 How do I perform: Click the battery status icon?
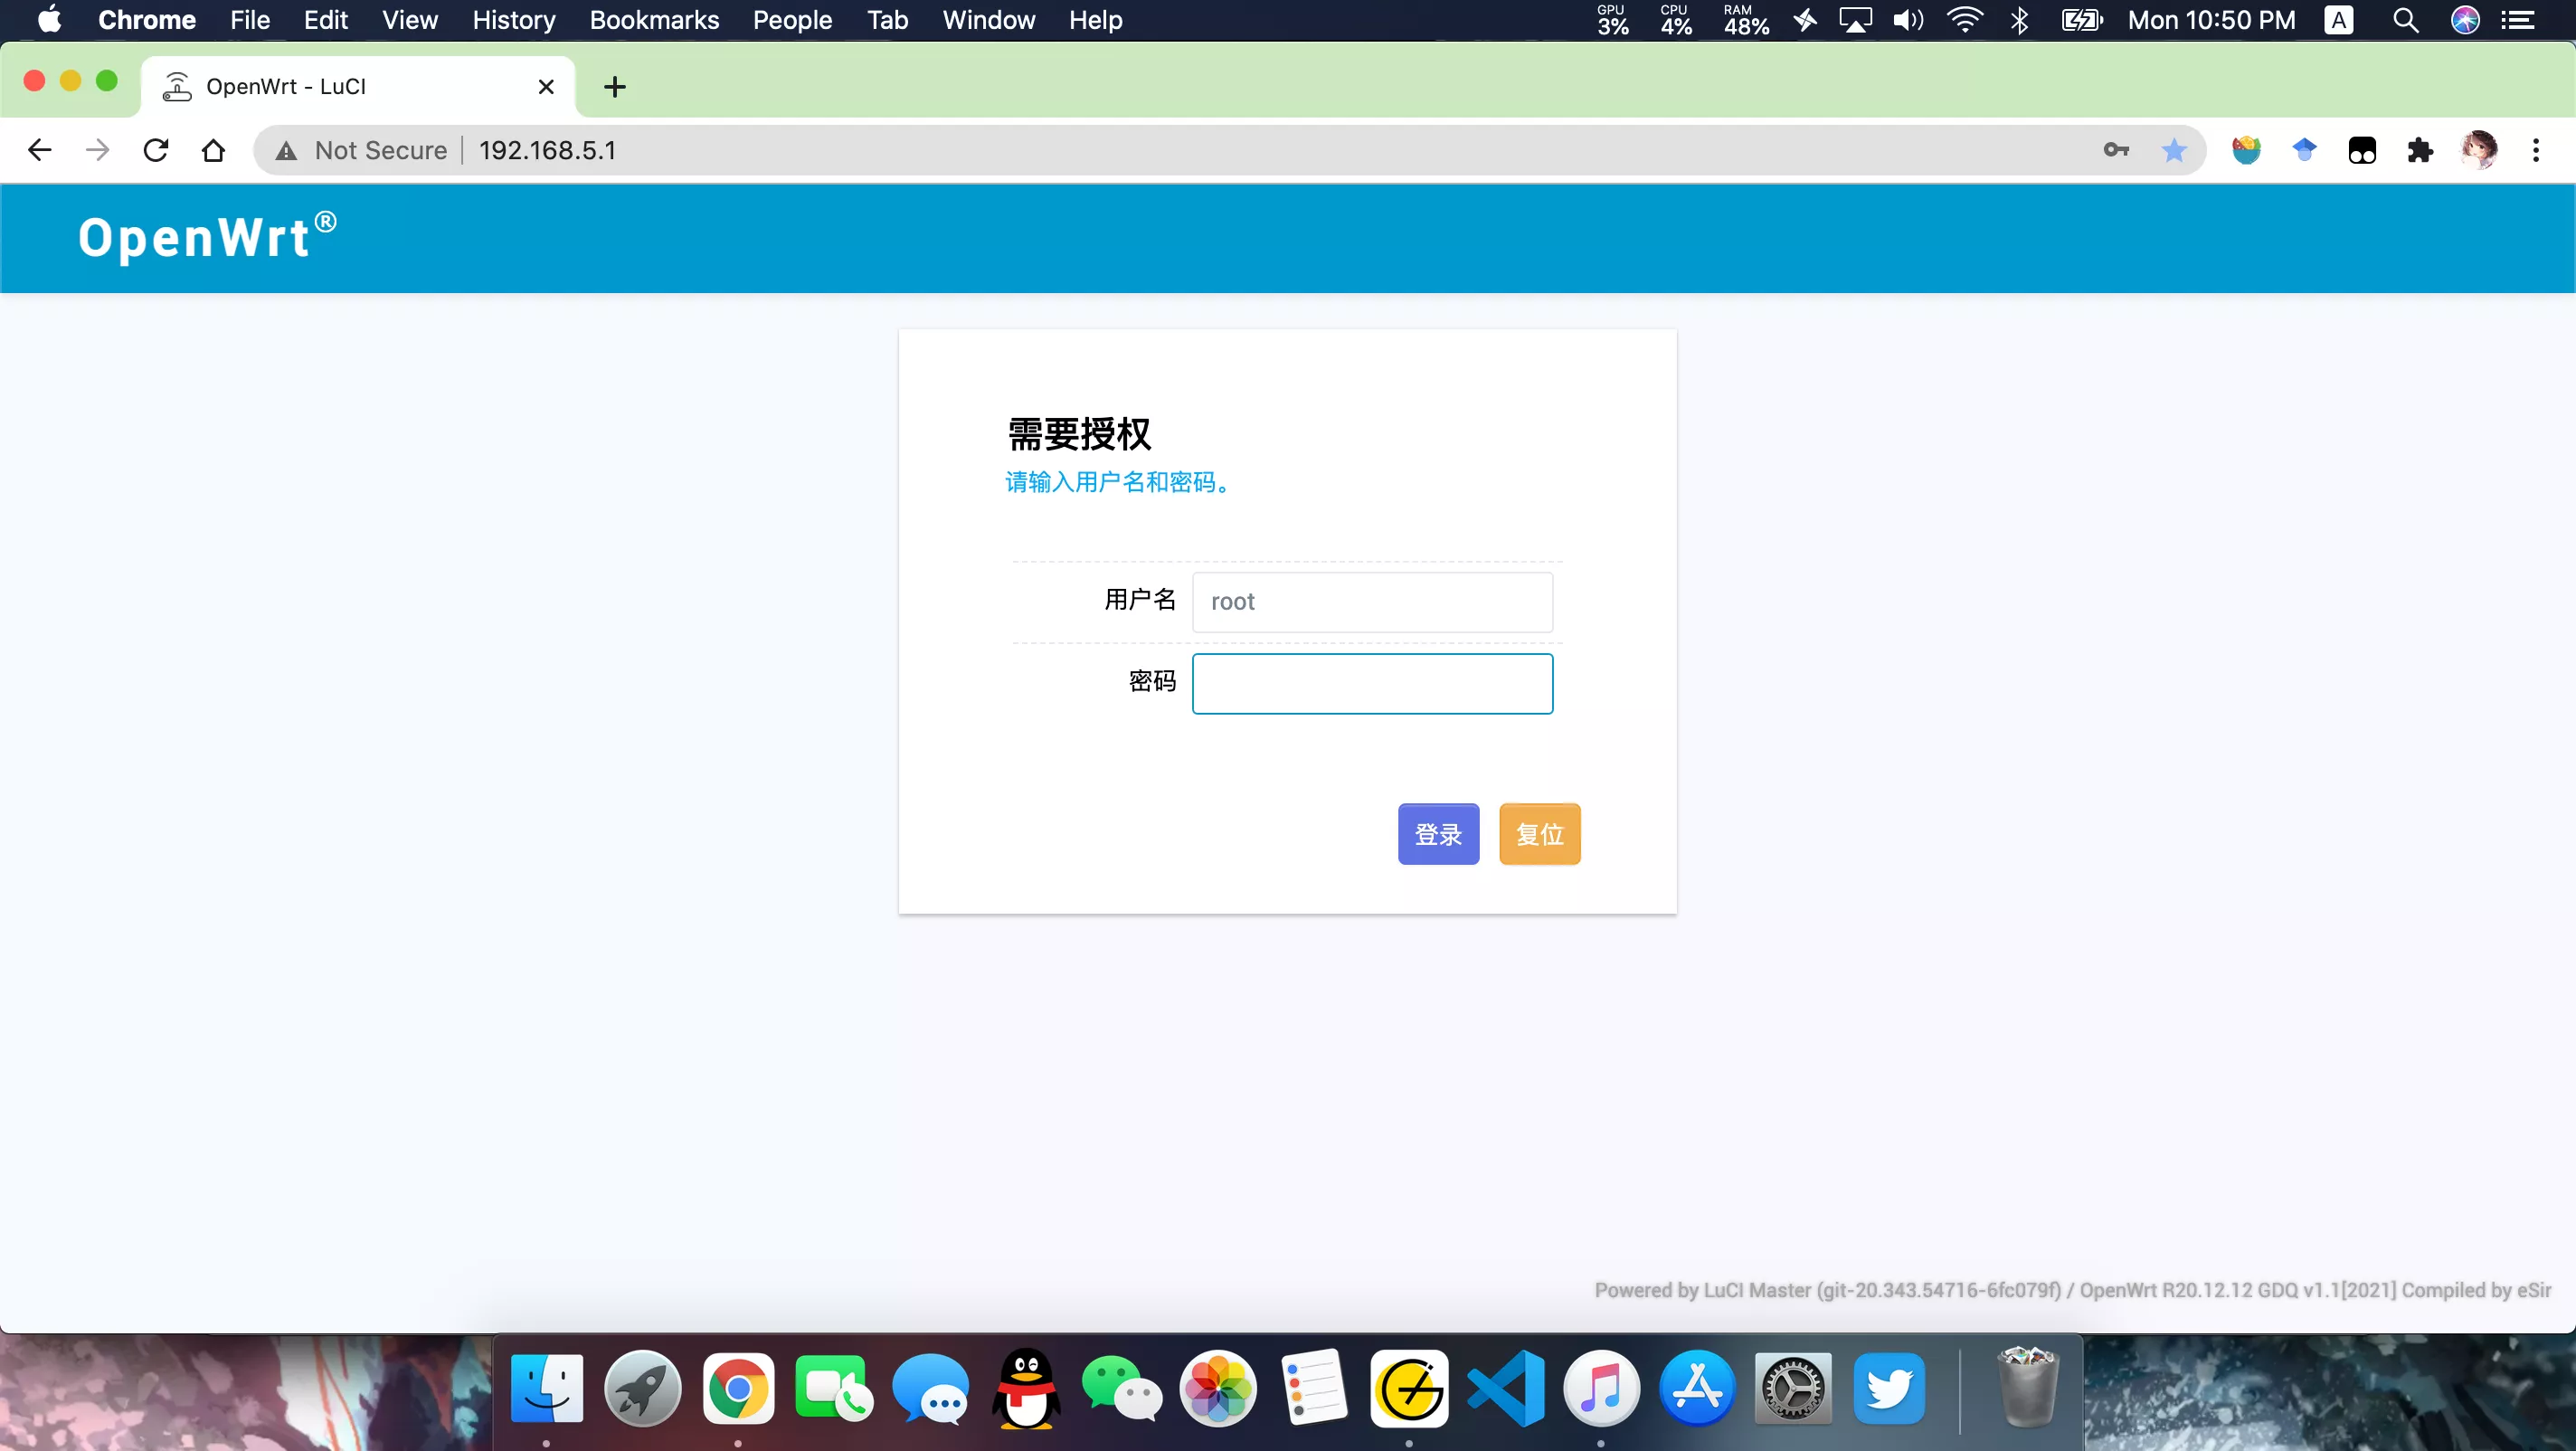pos(2082,20)
